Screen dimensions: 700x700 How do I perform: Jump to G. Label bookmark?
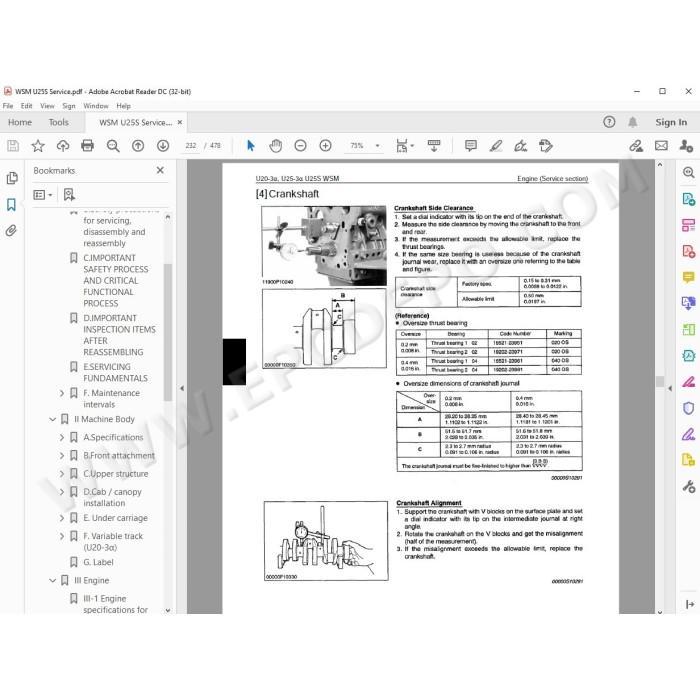(98, 562)
